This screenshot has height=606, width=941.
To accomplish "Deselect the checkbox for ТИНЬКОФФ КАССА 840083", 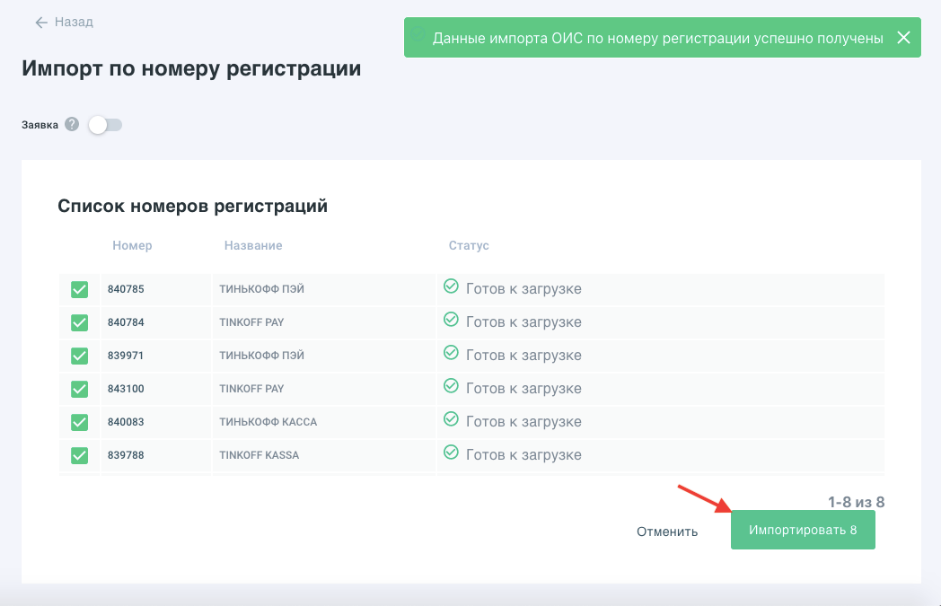I will coord(80,422).
